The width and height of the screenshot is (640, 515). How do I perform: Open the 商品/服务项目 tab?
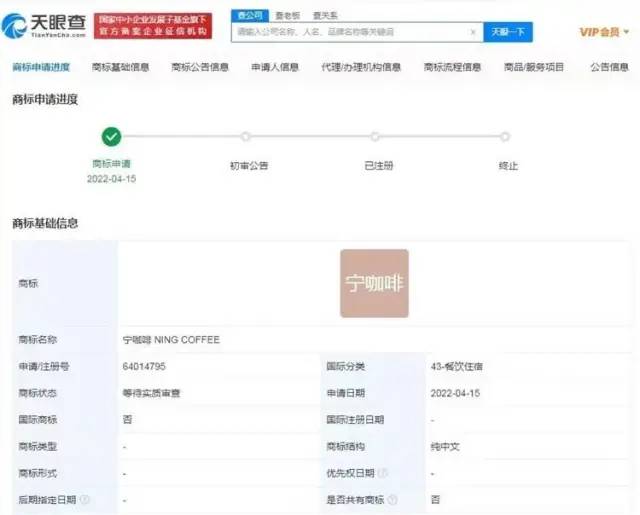coord(534,68)
